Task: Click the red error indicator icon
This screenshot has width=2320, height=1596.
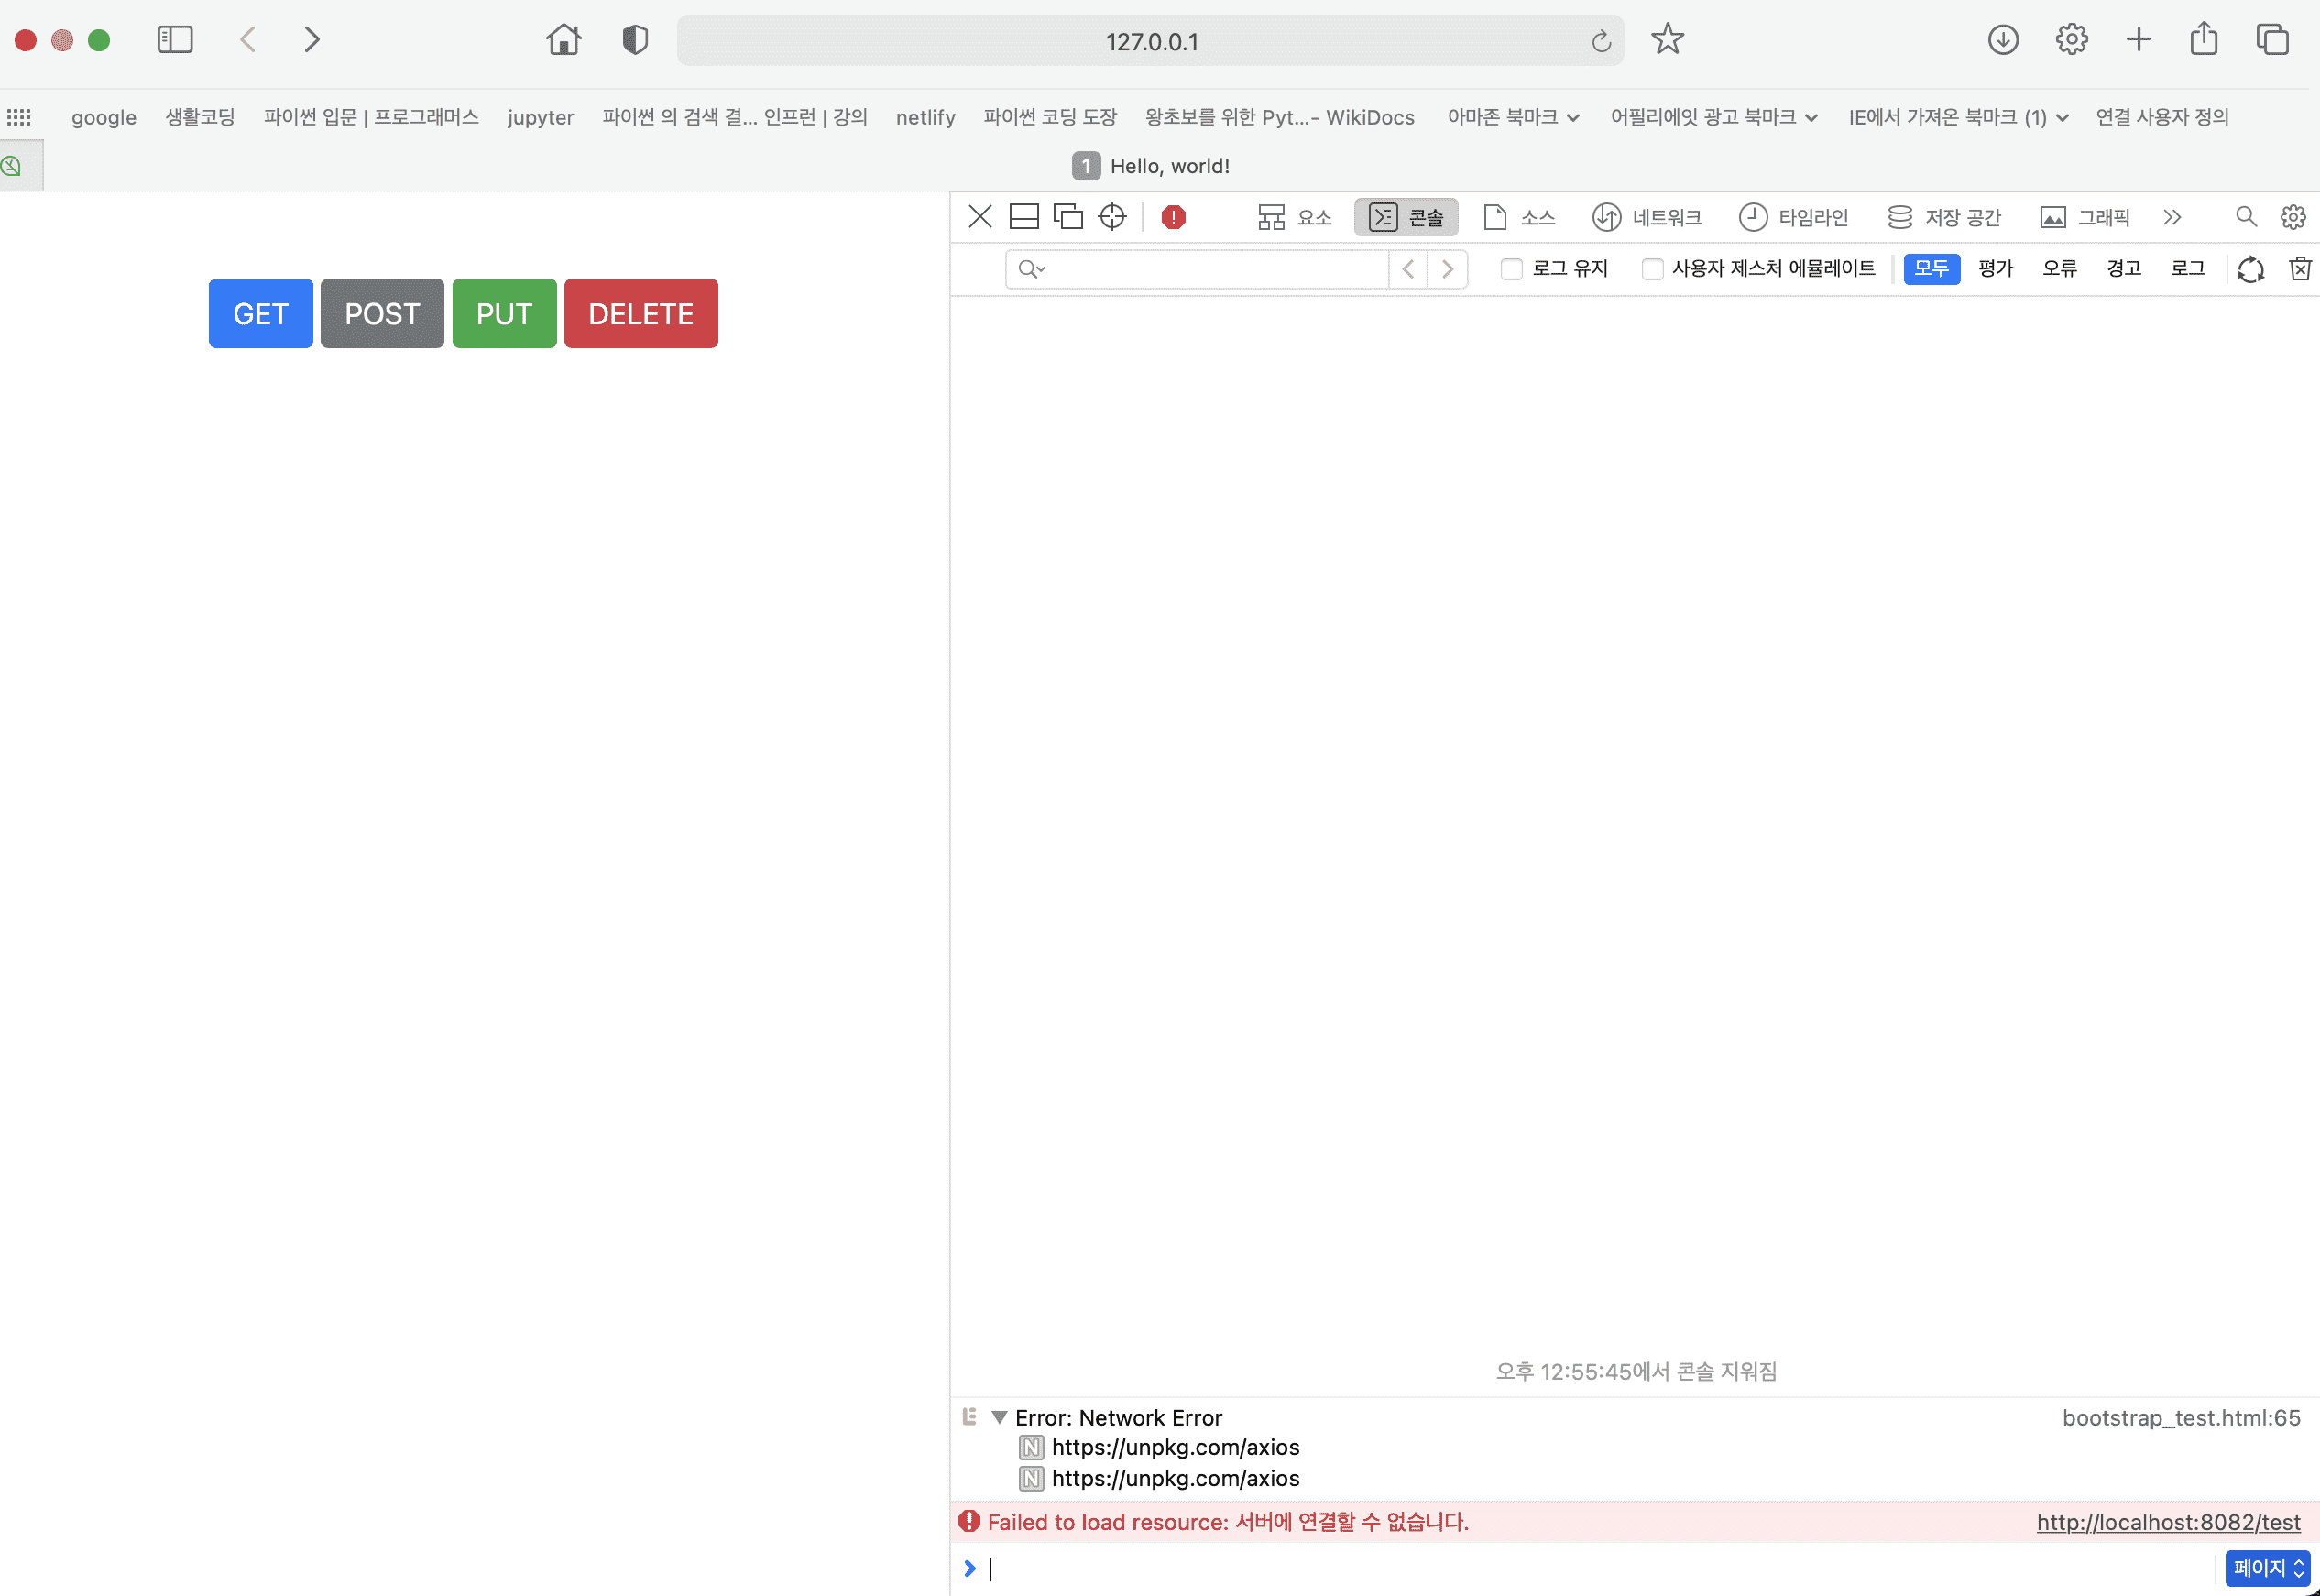Action: point(1173,217)
